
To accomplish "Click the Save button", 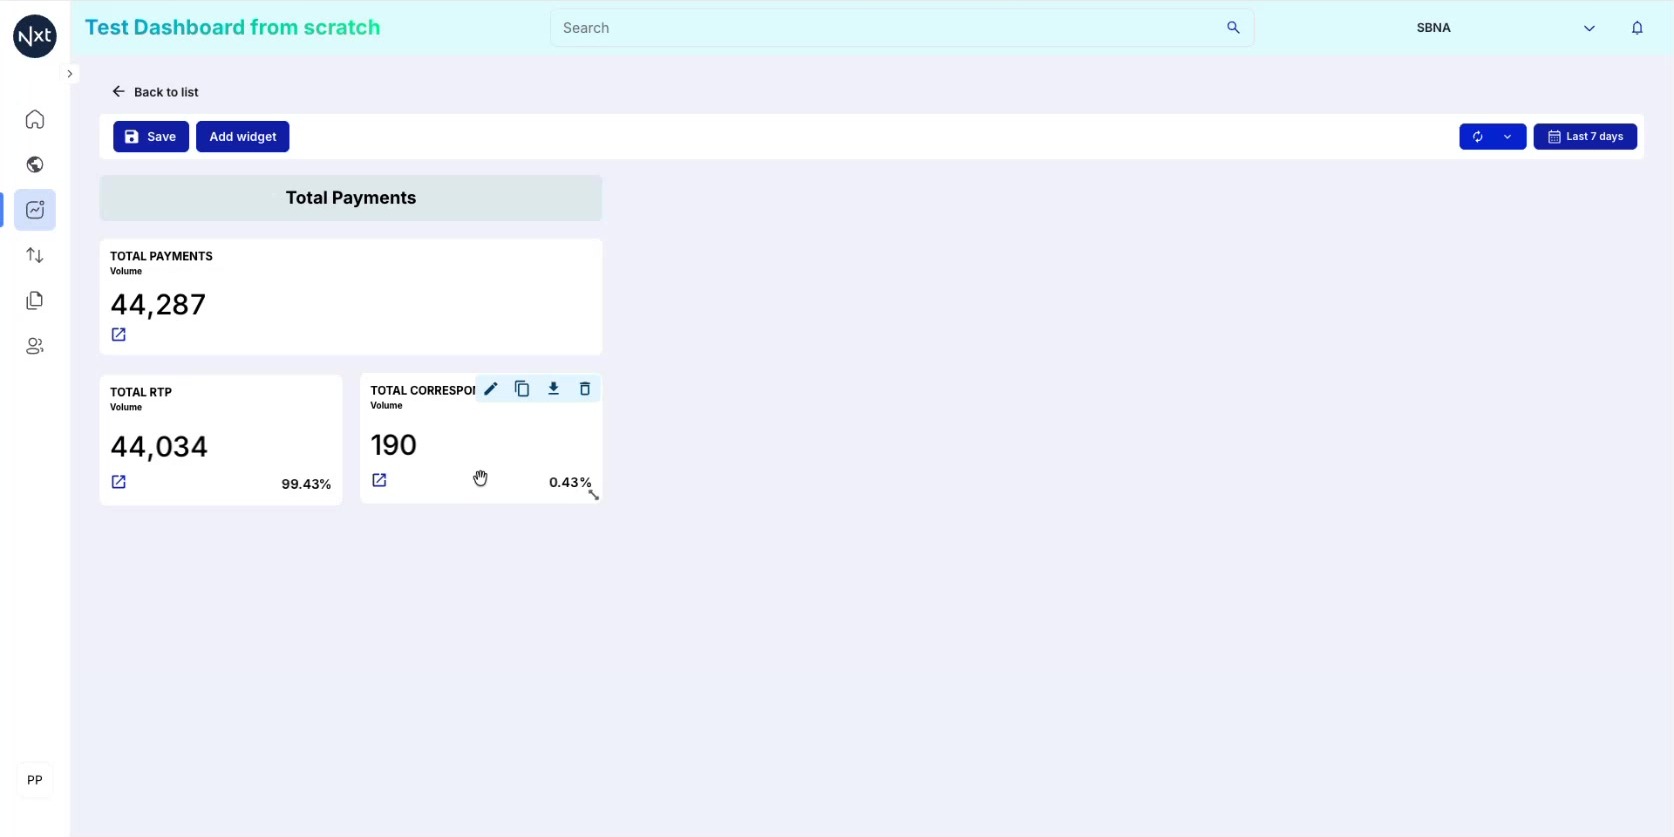I will pos(151,137).
